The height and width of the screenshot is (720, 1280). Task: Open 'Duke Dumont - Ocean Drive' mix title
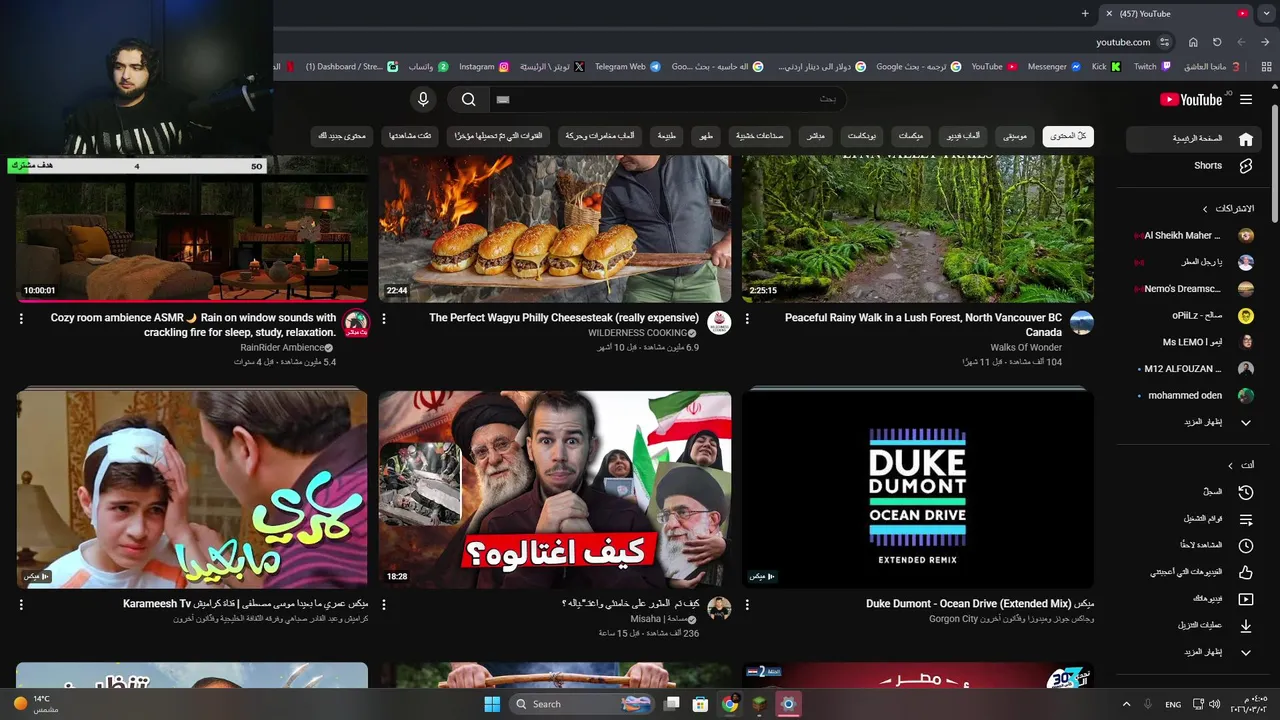pyautogui.click(x=980, y=604)
